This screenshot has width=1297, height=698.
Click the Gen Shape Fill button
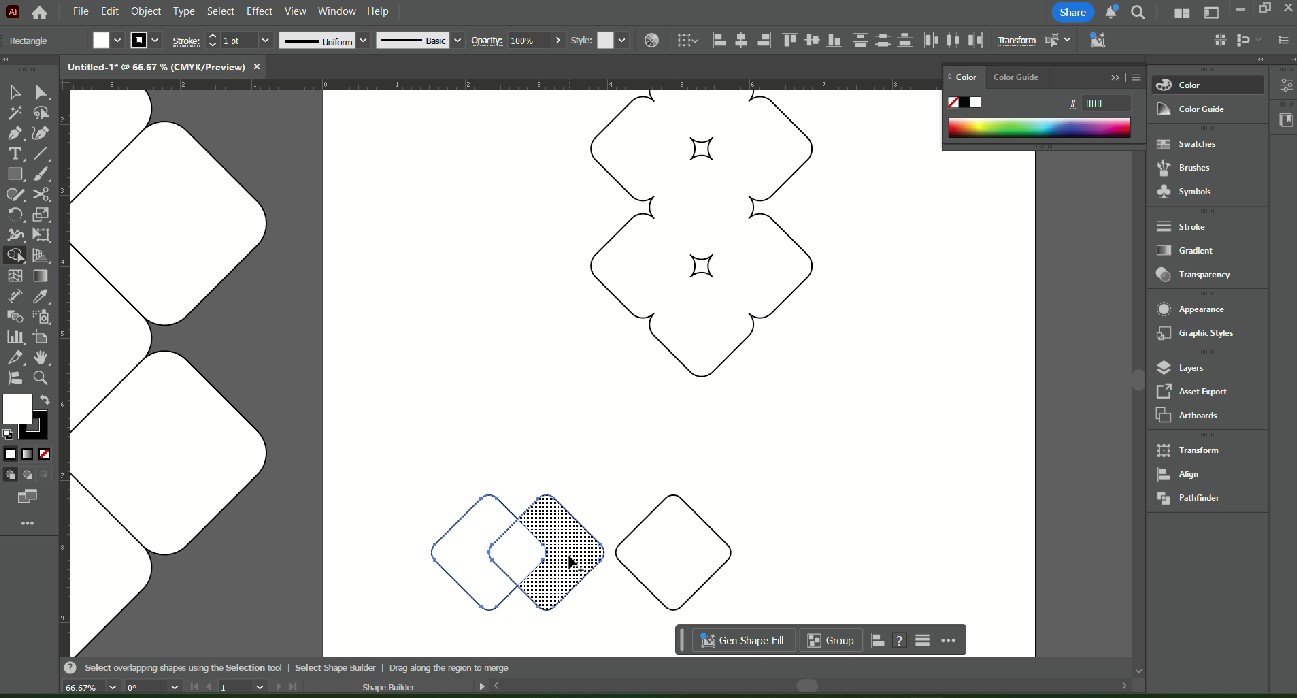click(x=744, y=640)
